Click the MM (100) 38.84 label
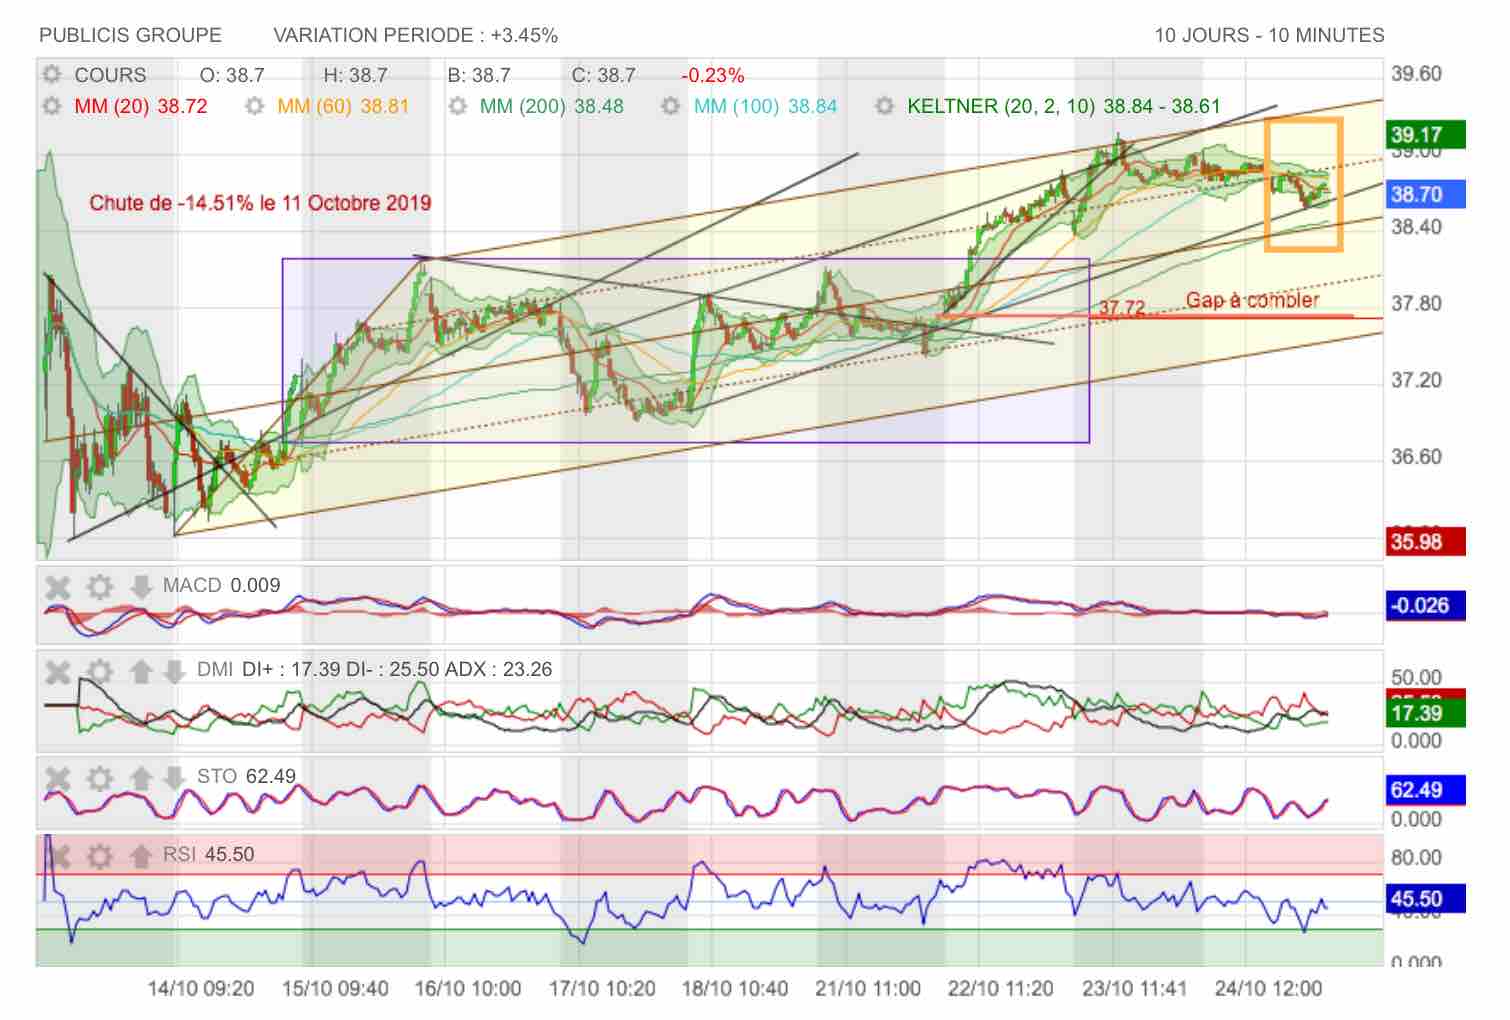 click(765, 106)
